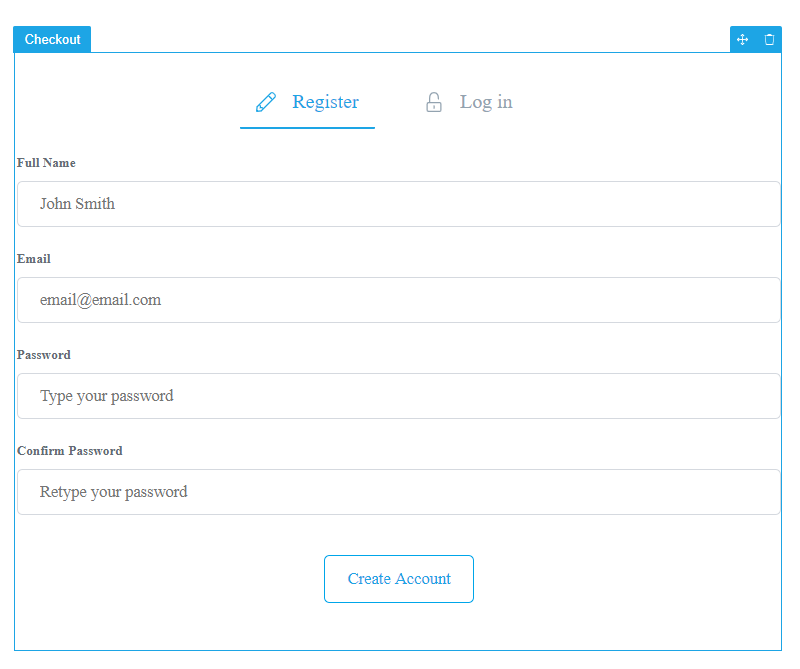Delete the Checkout block with trash icon

tap(769, 39)
